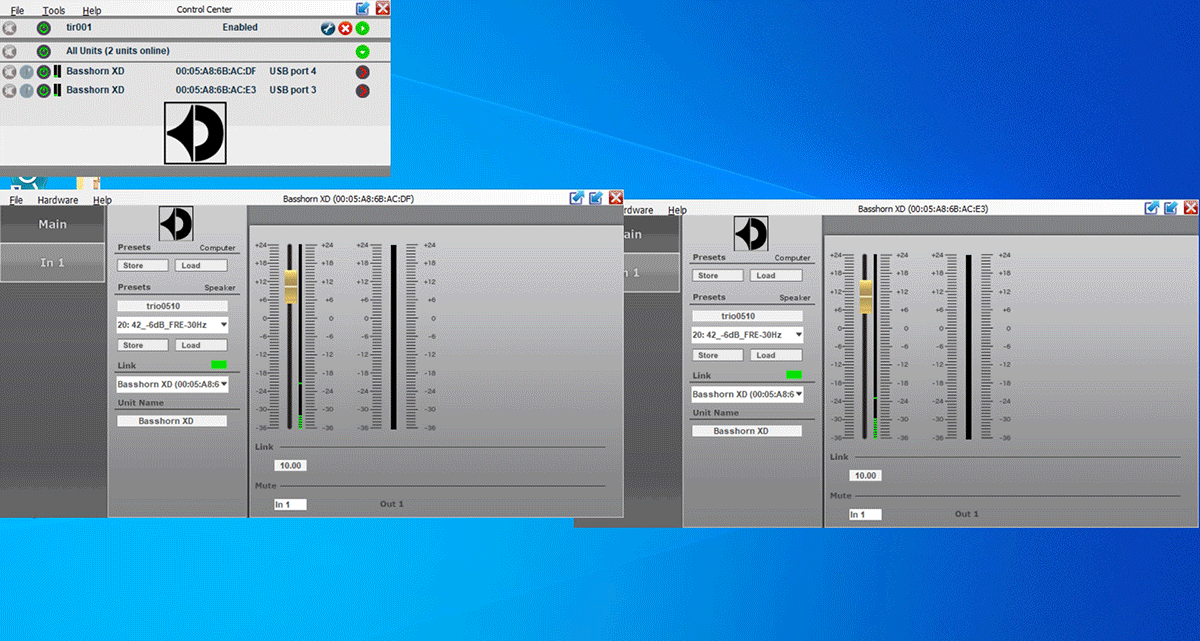
Task: Toggle the green power icon for tir001
Action: coord(44,28)
